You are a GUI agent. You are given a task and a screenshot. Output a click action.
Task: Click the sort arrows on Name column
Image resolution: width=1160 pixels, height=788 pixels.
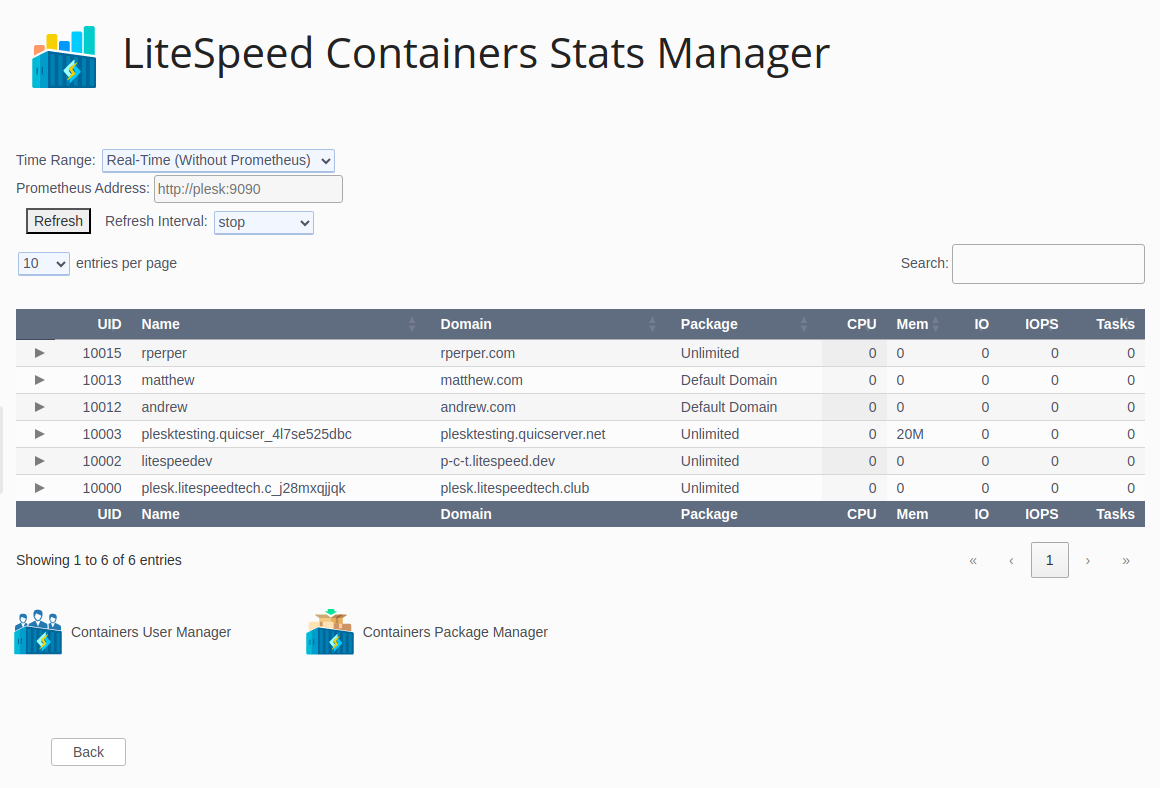point(411,324)
